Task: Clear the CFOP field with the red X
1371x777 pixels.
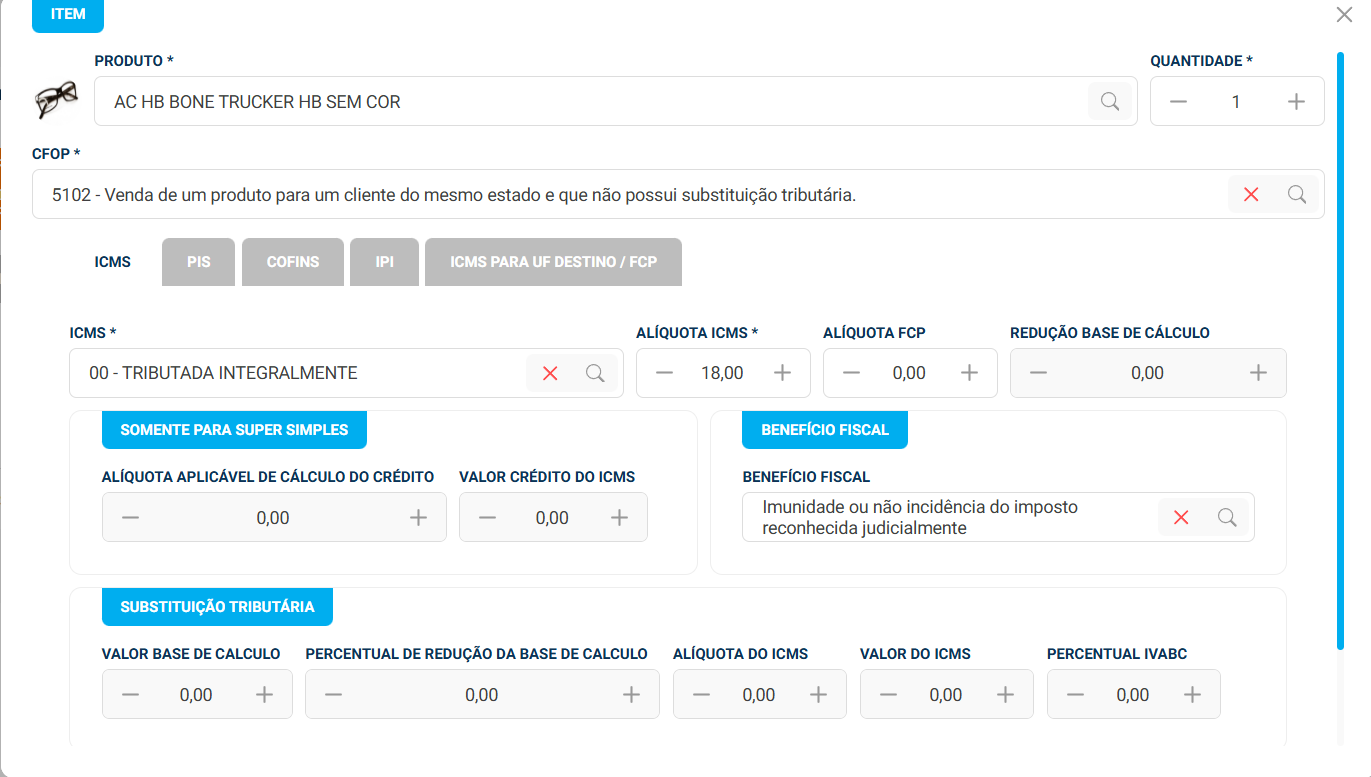Action: [1250, 194]
